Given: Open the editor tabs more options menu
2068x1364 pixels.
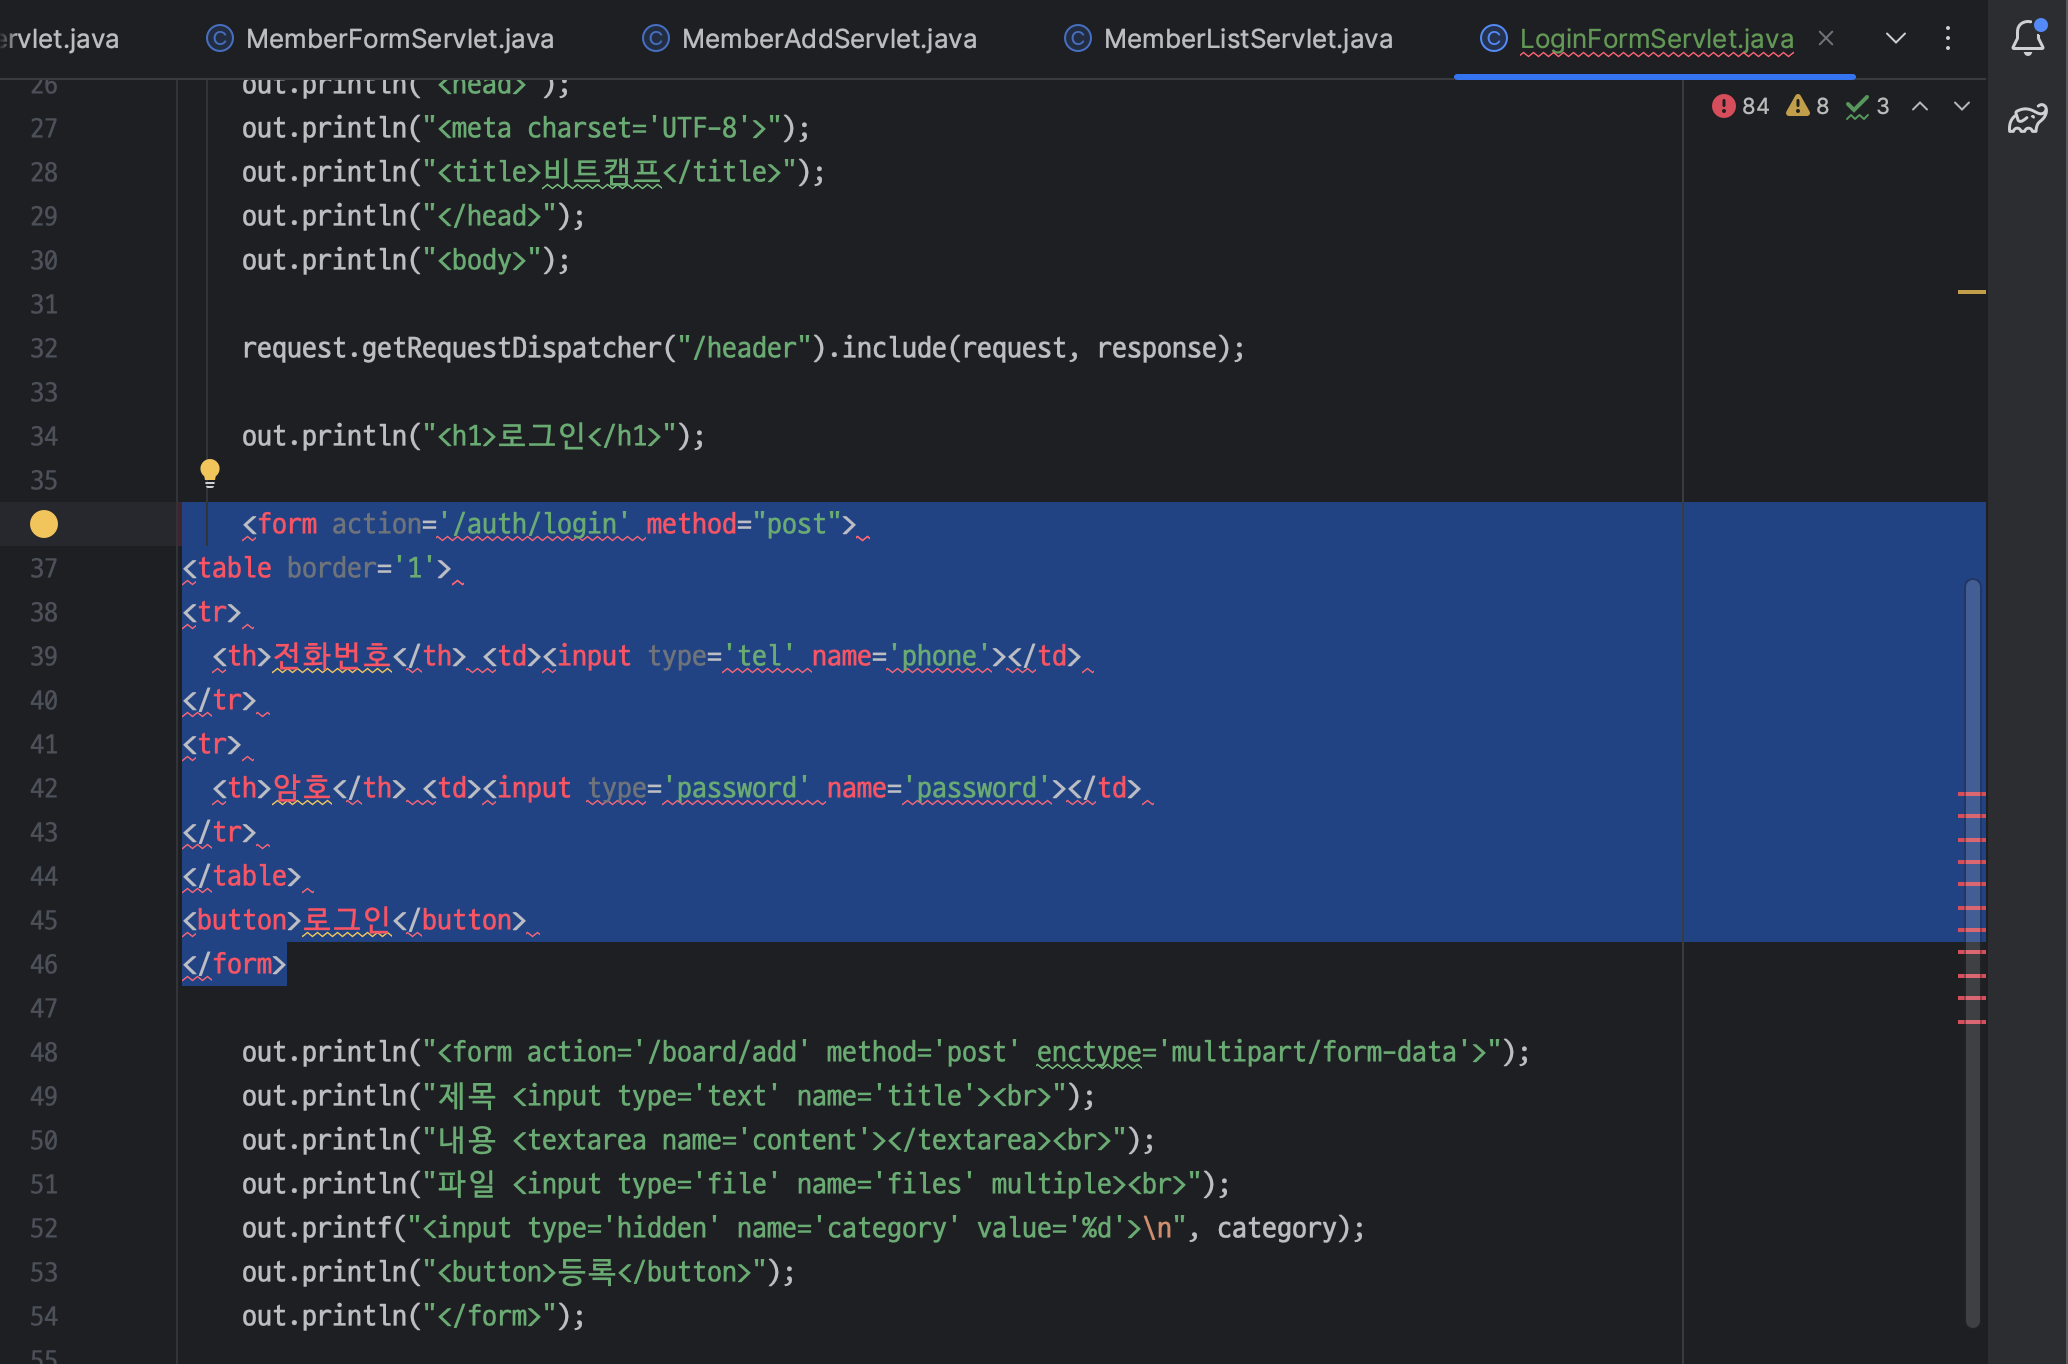Looking at the screenshot, I should [1947, 38].
